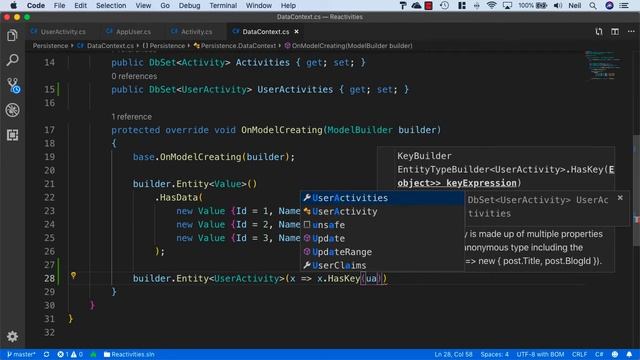Click CRLF line ending selector
Viewport: 640px width, 360px height.
[579, 354]
